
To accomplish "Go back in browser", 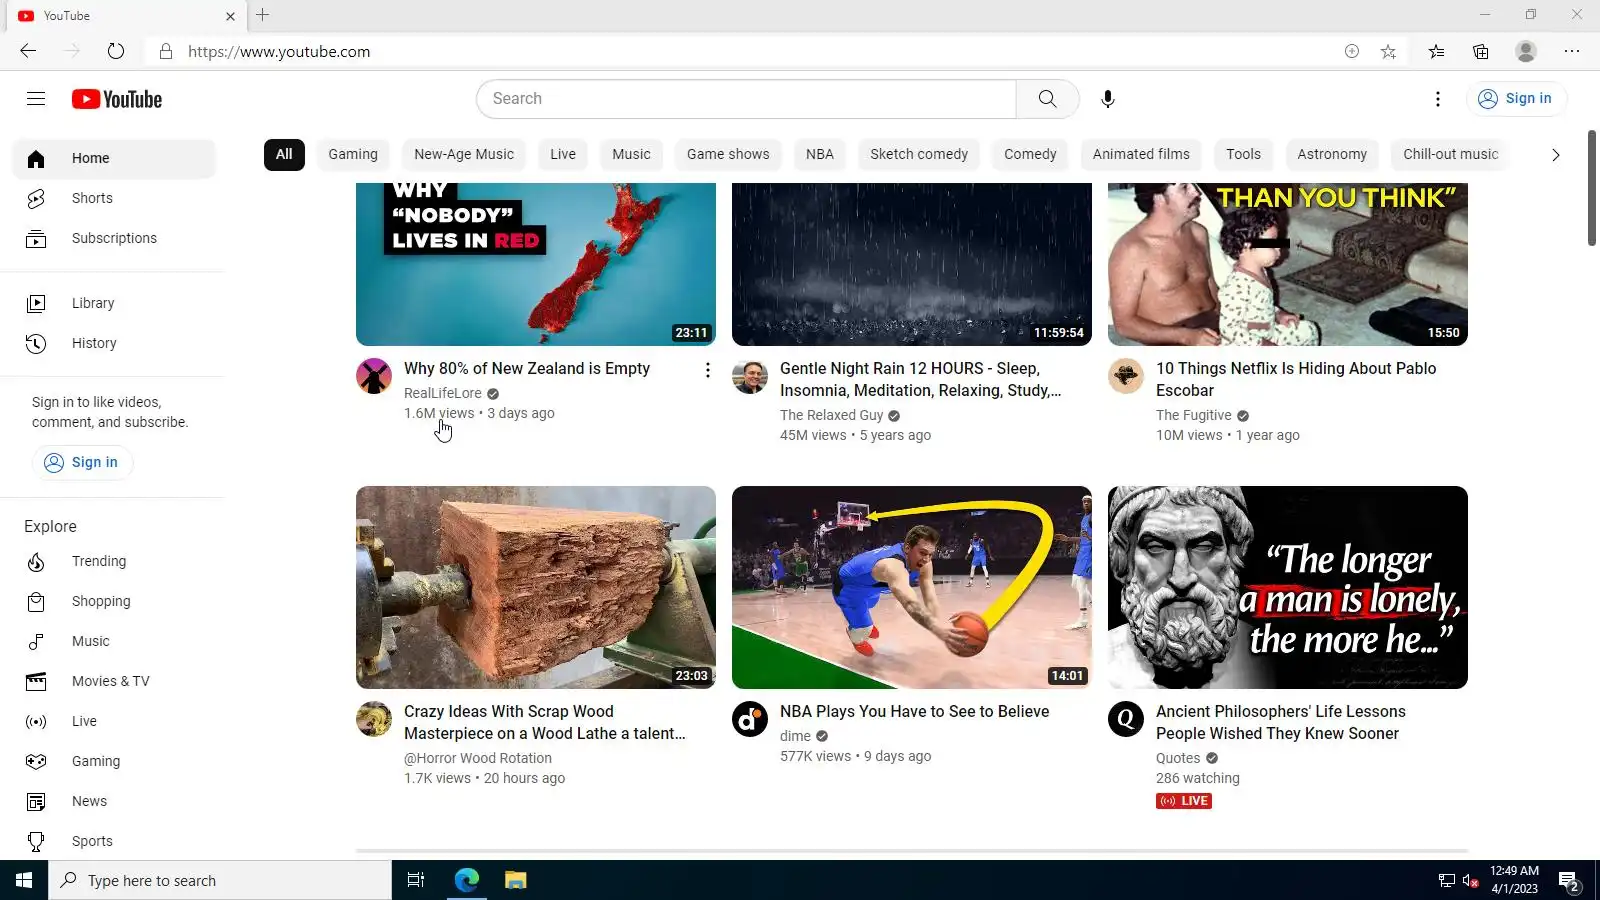I will tap(28, 51).
